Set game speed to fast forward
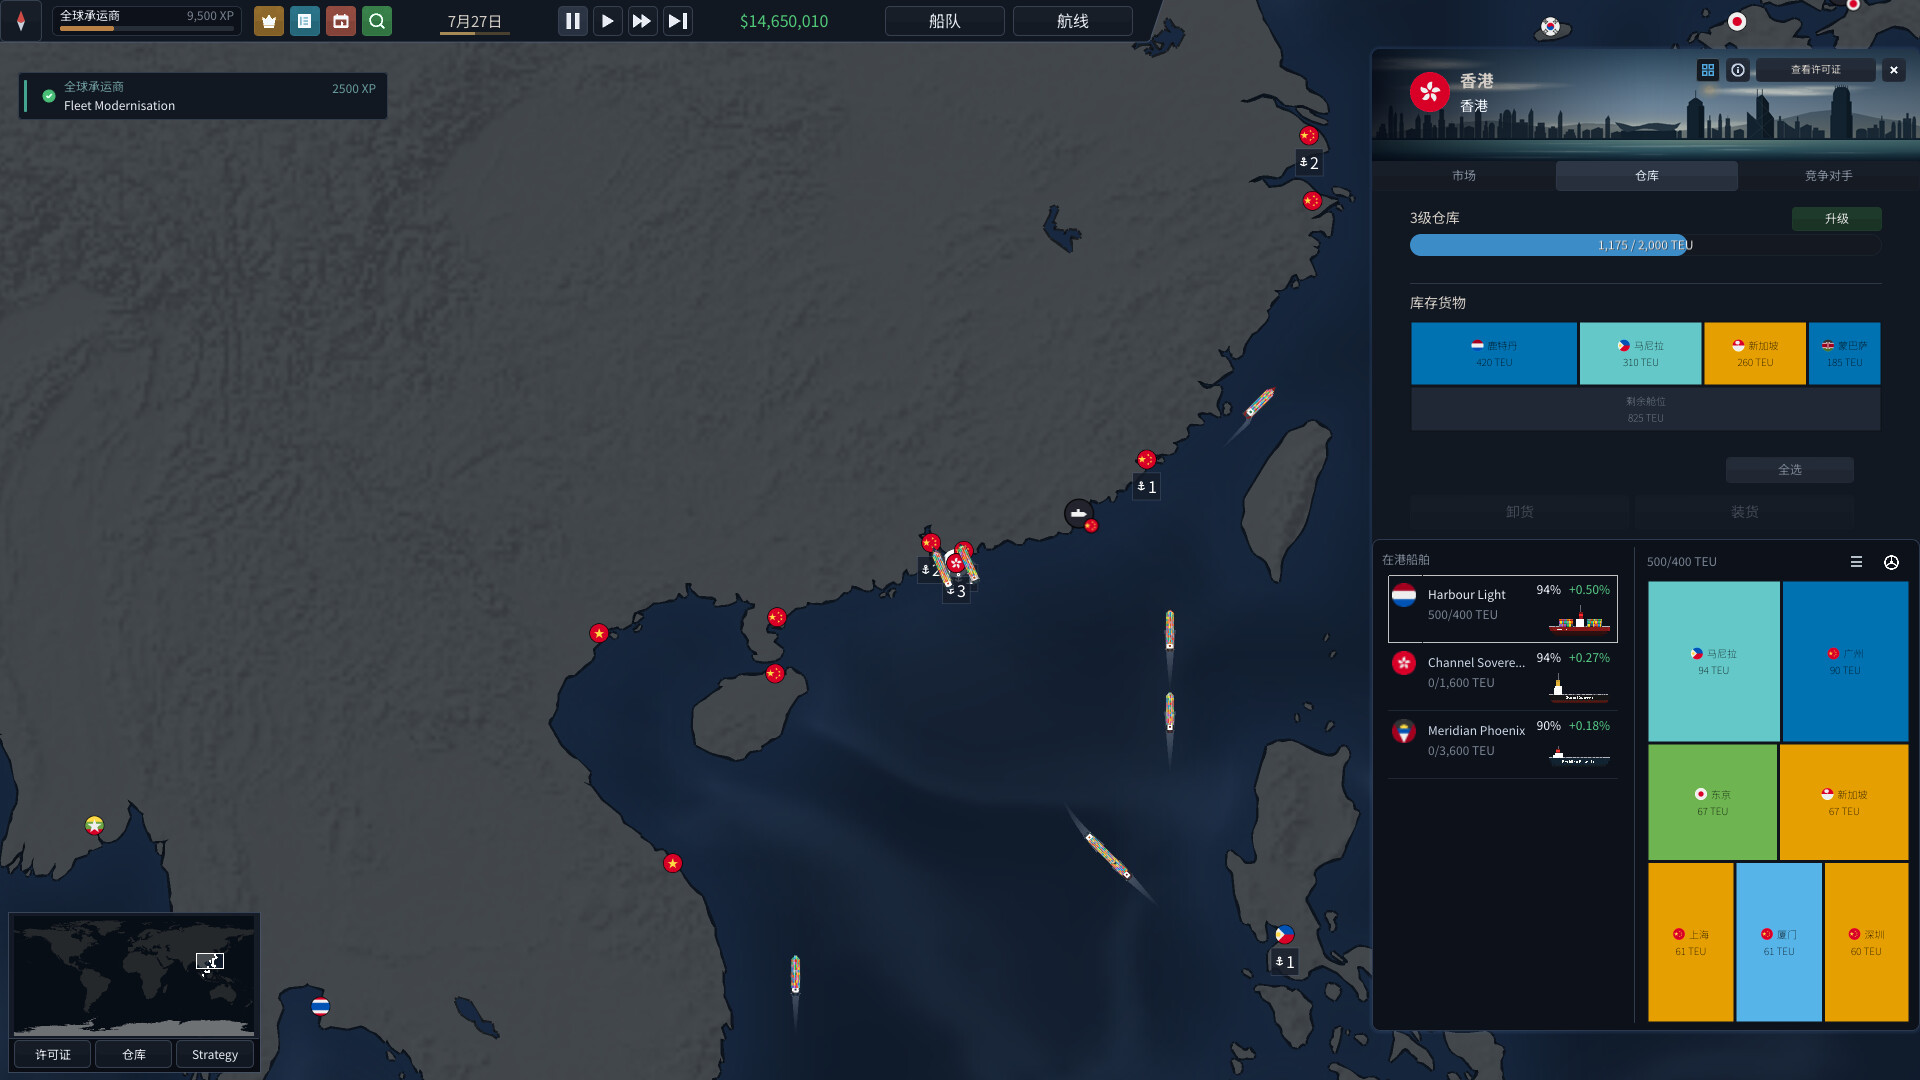The image size is (1920, 1080). coord(642,21)
